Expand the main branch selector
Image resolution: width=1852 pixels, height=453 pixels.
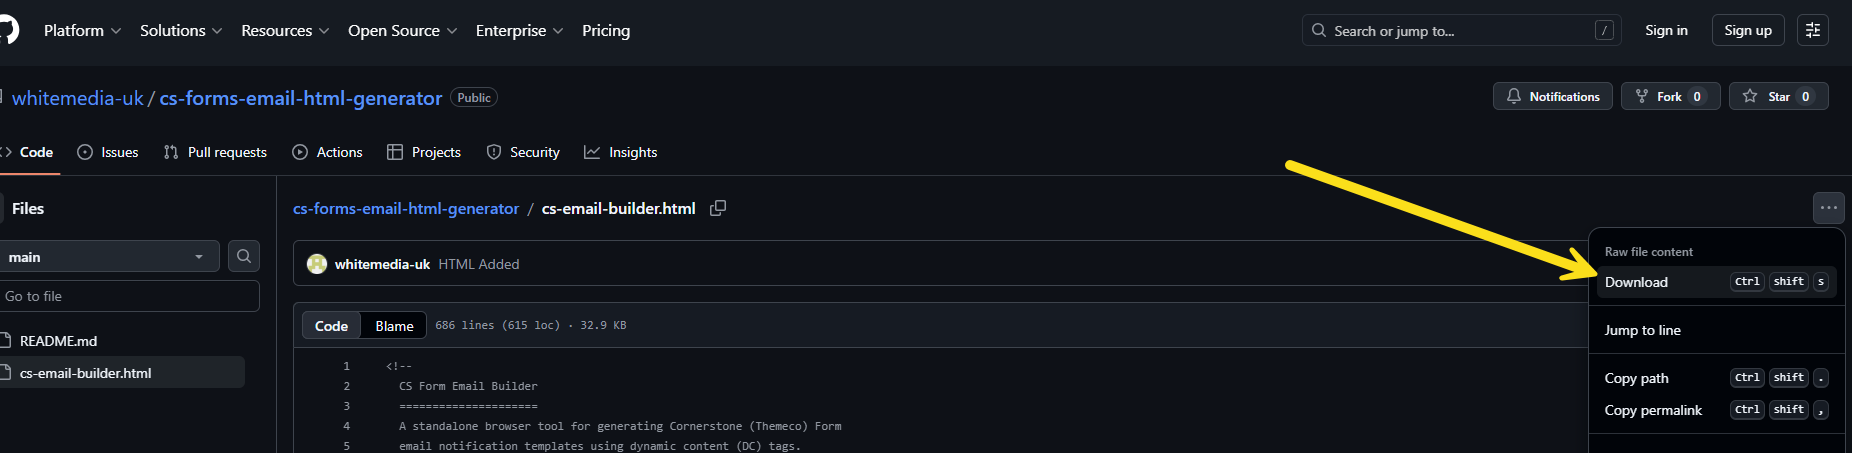(x=106, y=257)
